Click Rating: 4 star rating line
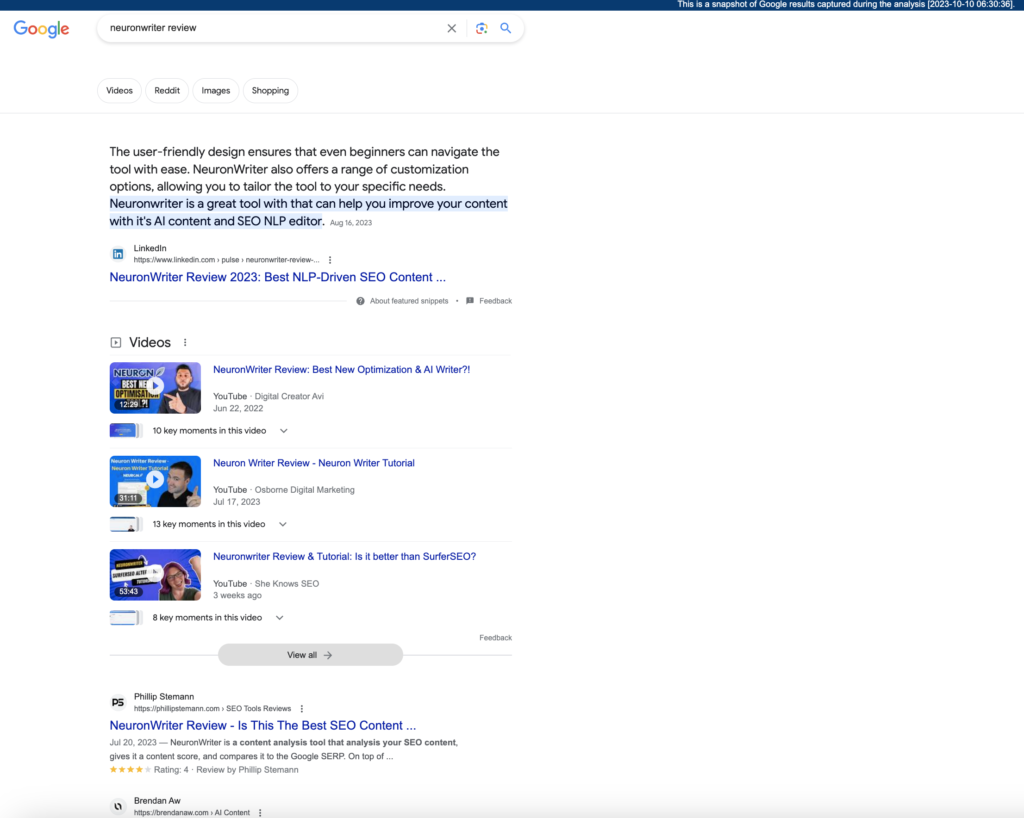The image size is (1024, 818). pos(204,770)
